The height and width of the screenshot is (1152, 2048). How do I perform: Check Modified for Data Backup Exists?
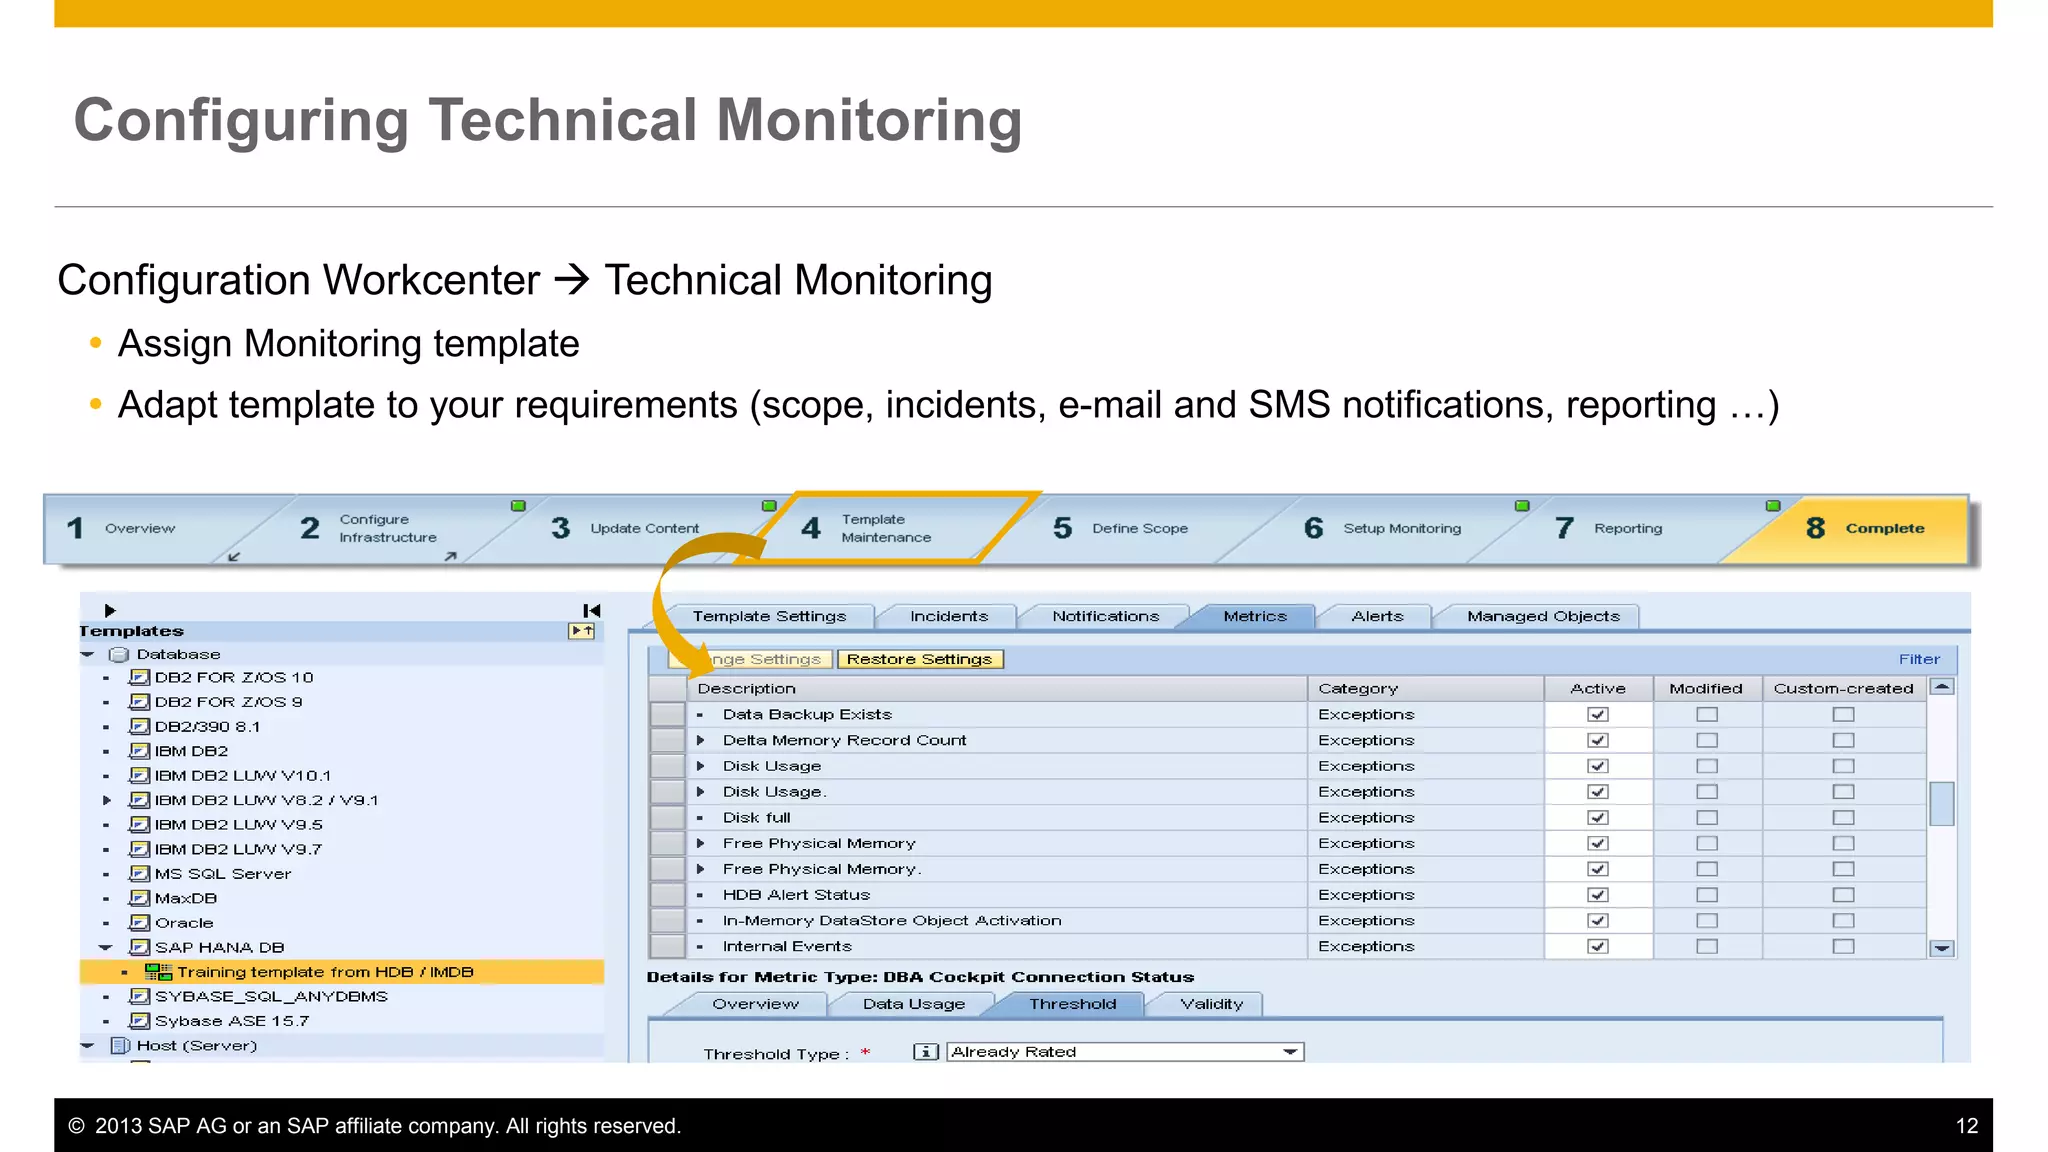click(x=1707, y=714)
